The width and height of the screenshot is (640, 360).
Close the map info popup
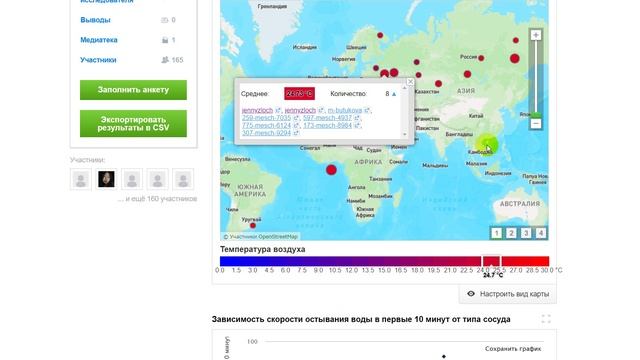[x=410, y=82]
